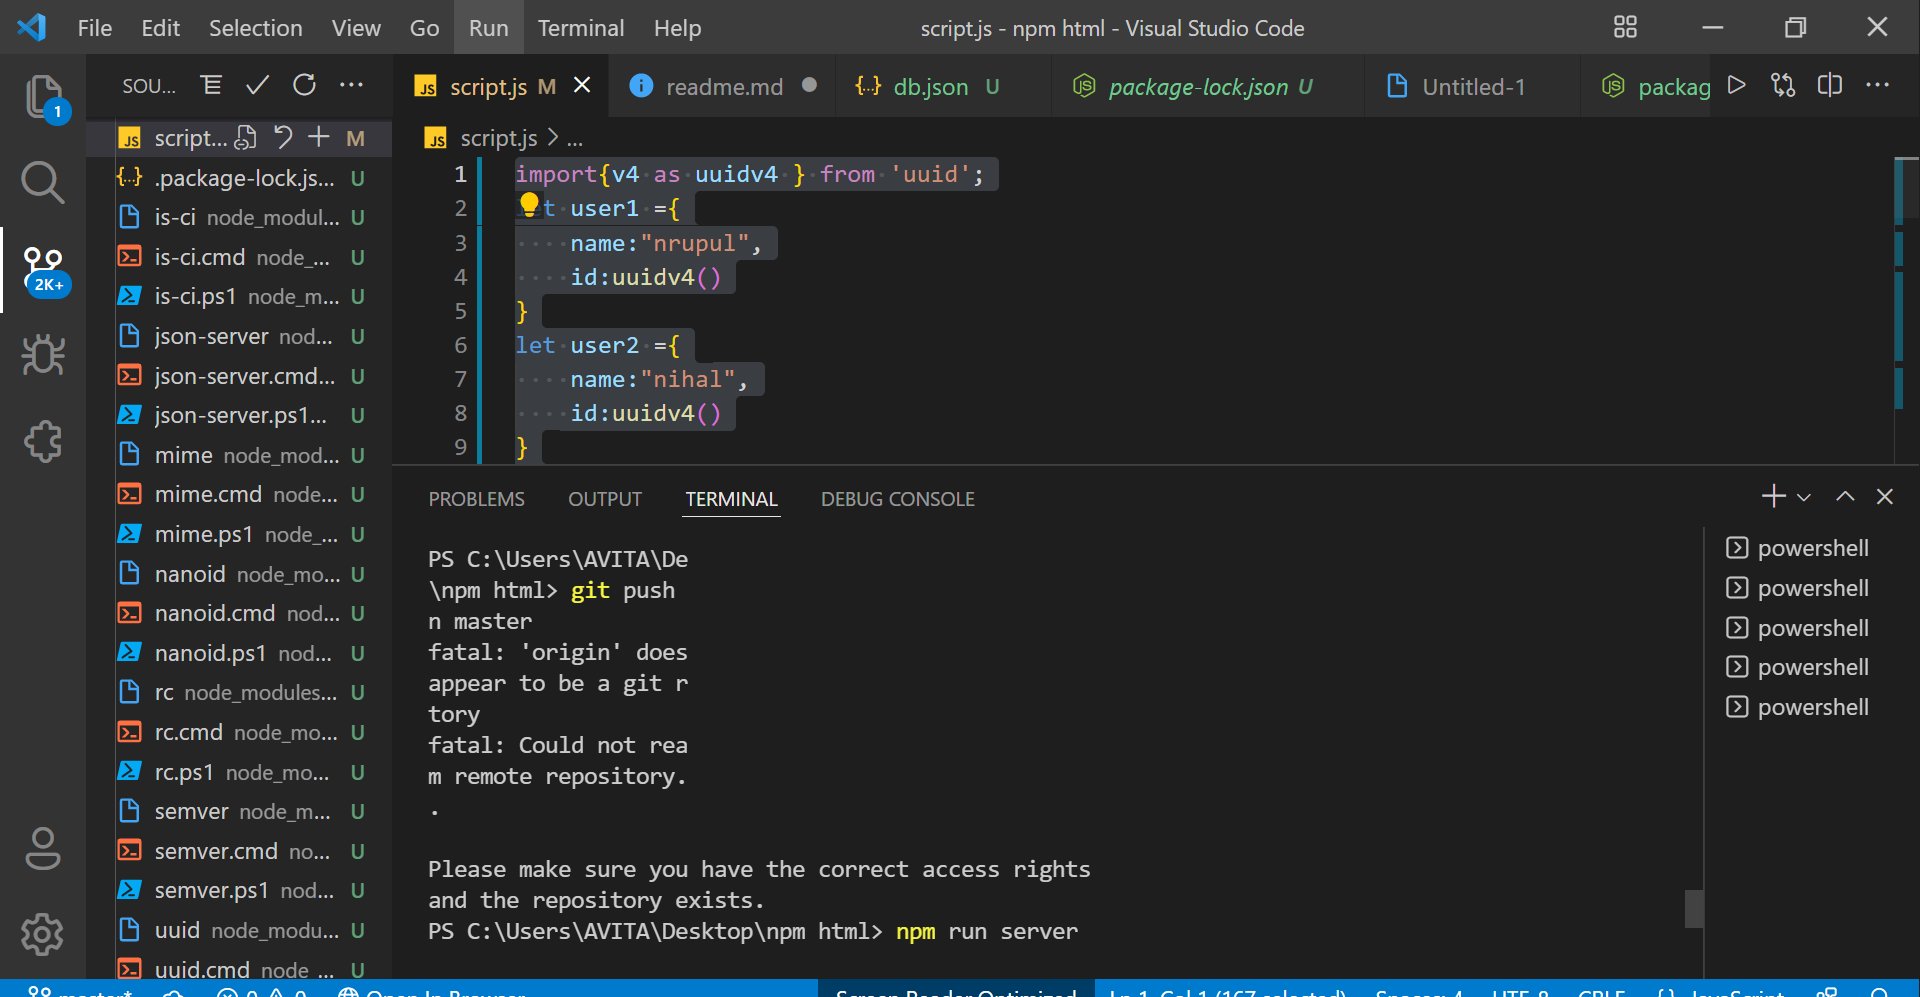Click the source control commit checkmark
Screen dimensions: 1920x997
(x=258, y=85)
